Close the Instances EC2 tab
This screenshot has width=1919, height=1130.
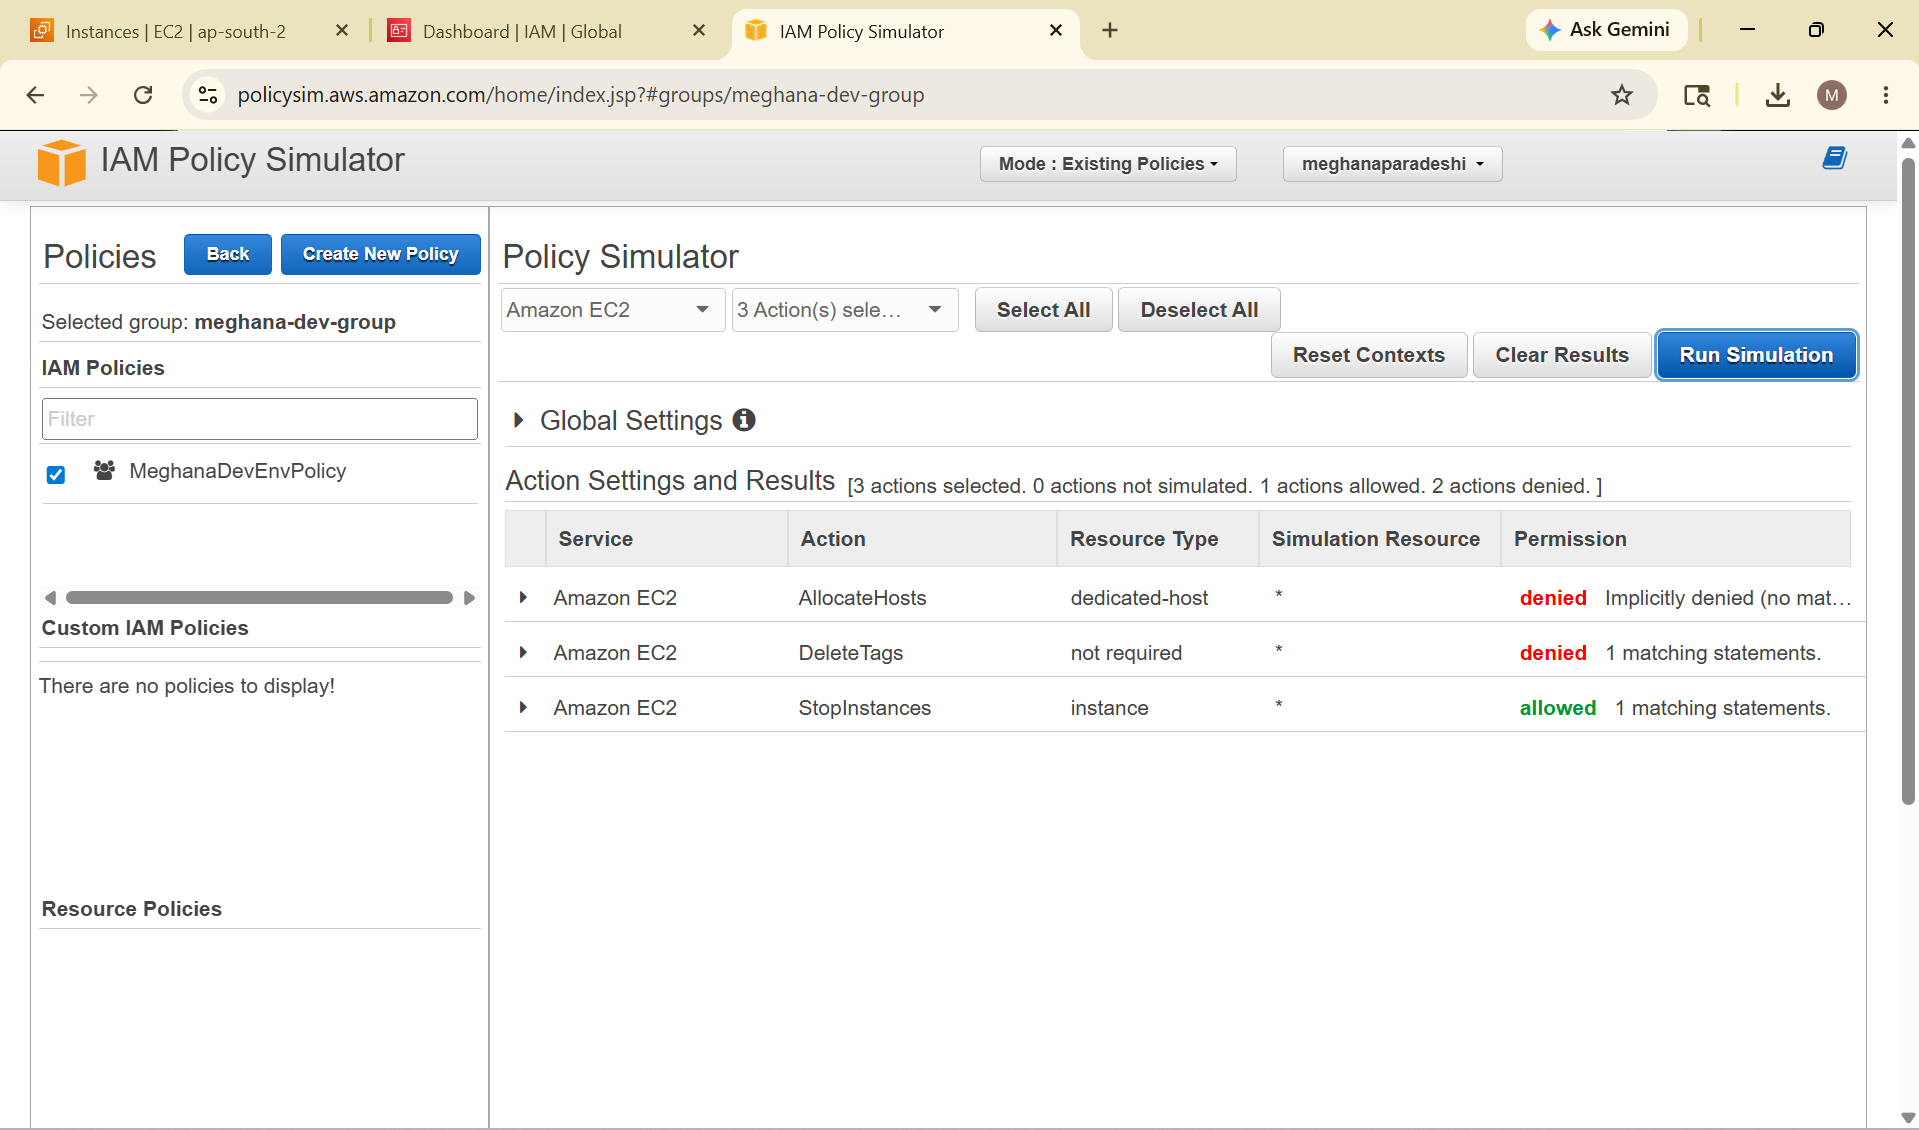(x=342, y=31)
